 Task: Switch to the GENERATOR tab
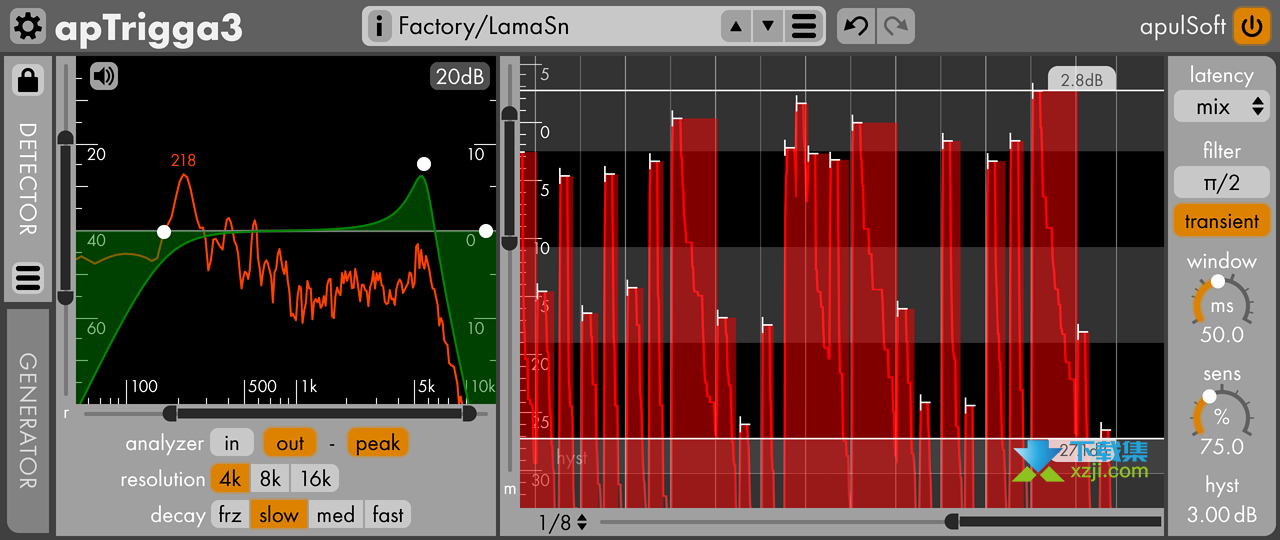coord(28,420)
